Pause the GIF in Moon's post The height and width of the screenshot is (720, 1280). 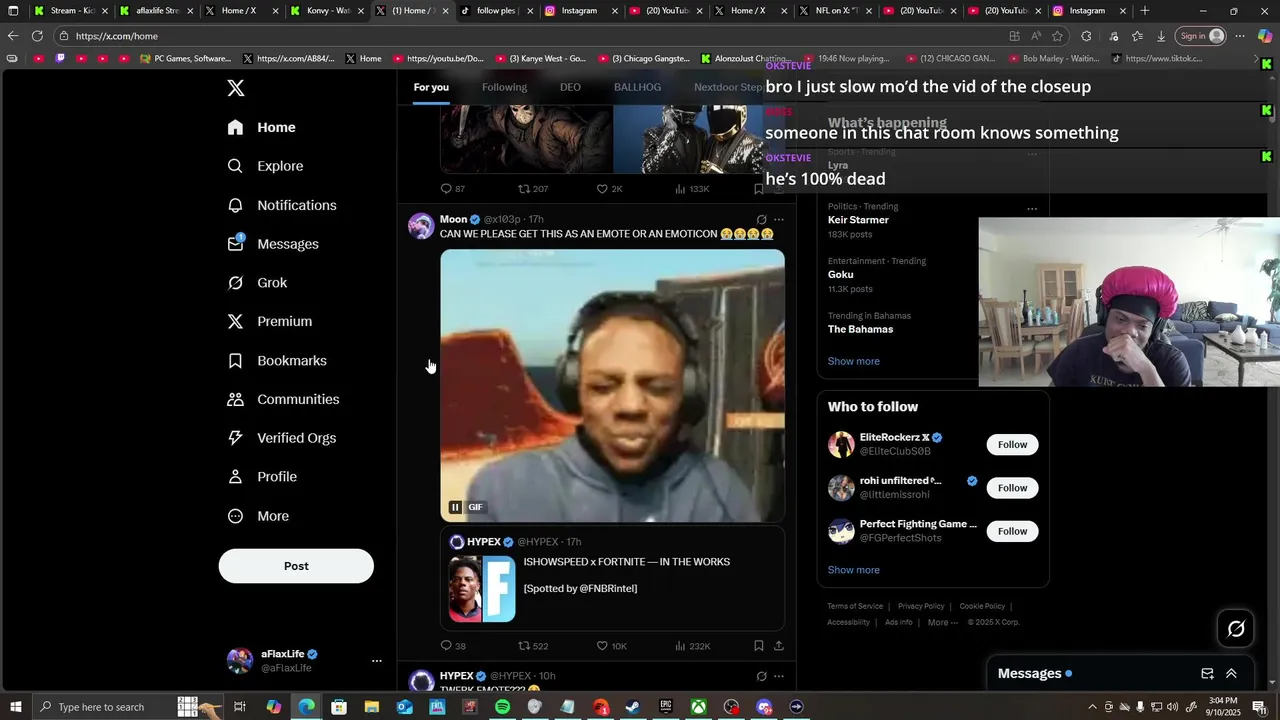[455, 507]
